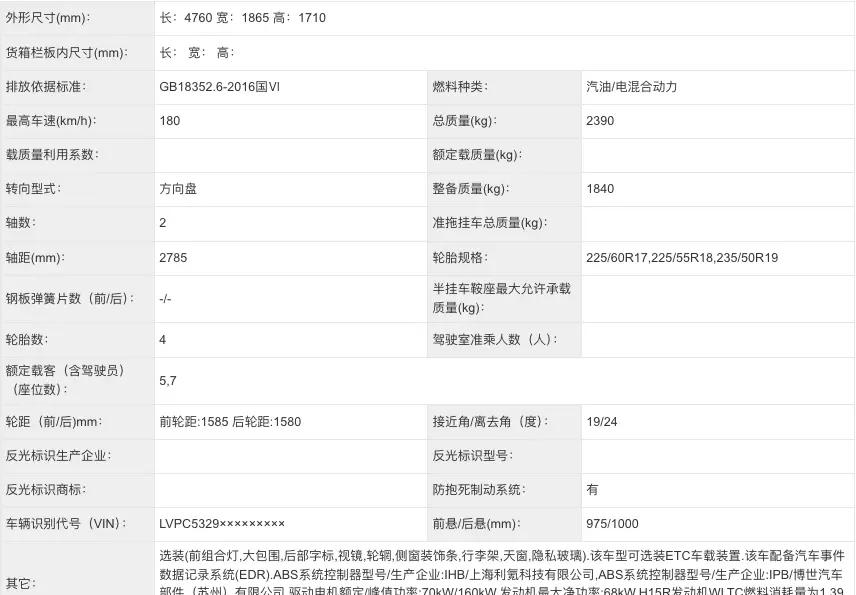Select the 反光标识商标 label

[x=46, y=490]
